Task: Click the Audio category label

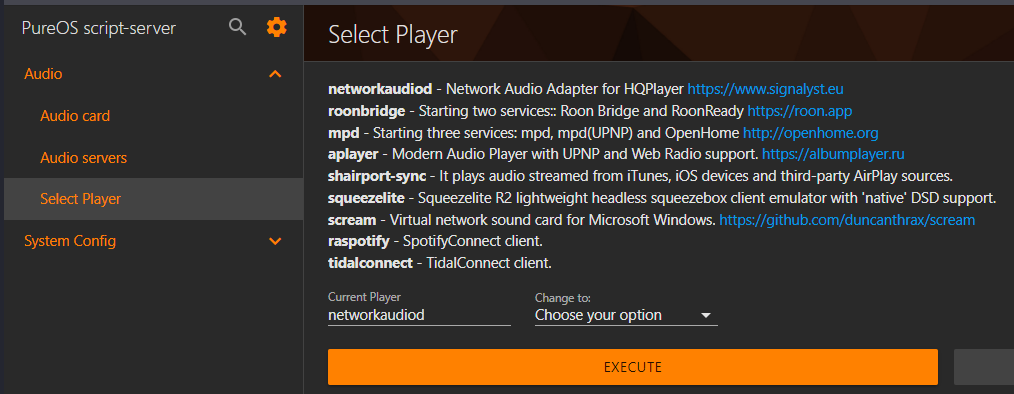Action: 43,74
